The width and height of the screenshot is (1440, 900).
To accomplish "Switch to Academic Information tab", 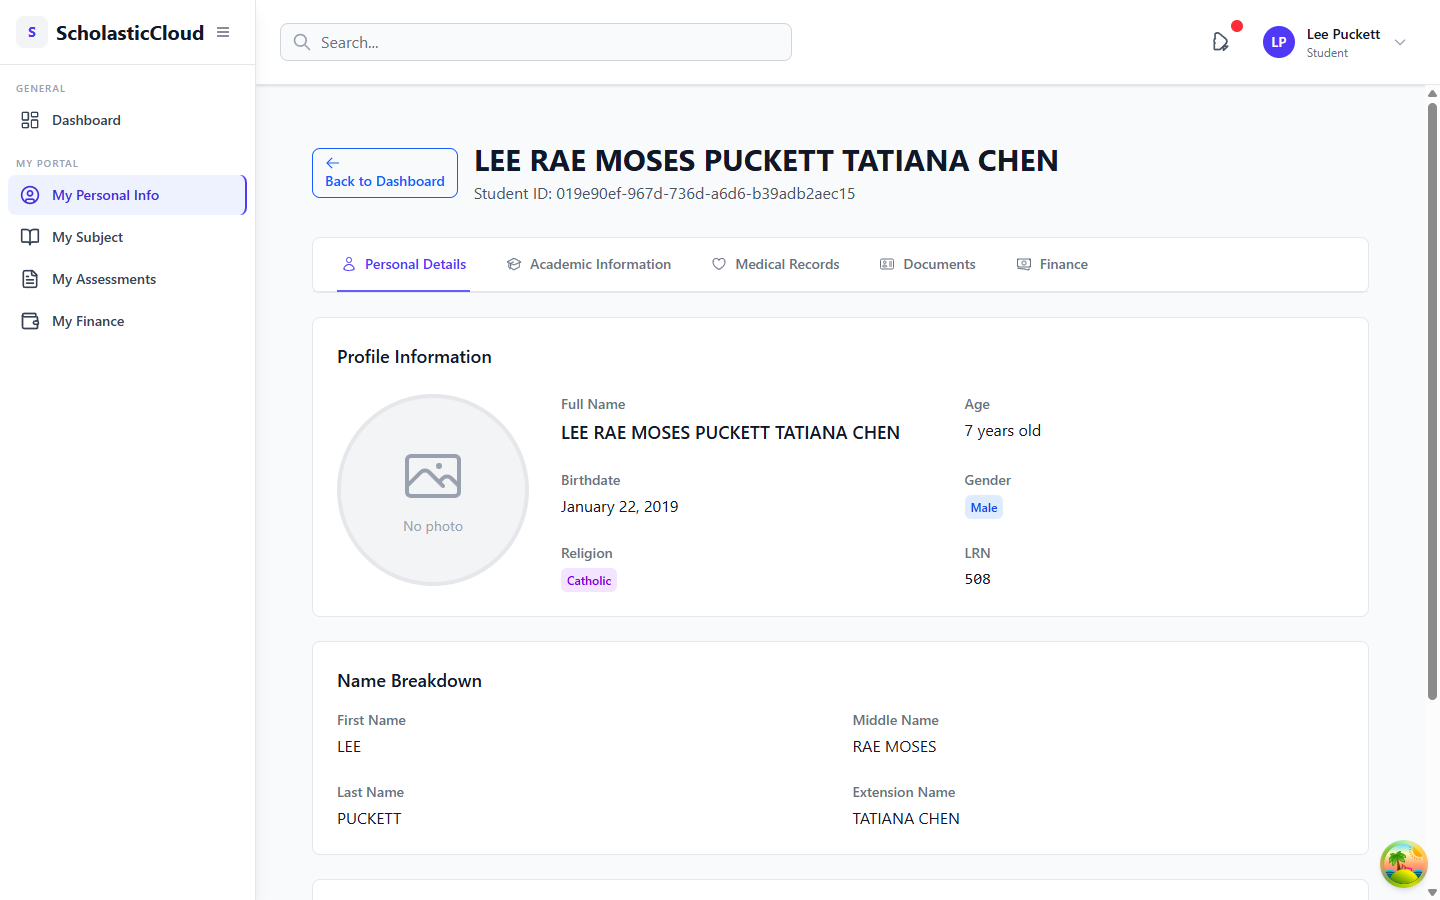I will [x=588, y=264].
